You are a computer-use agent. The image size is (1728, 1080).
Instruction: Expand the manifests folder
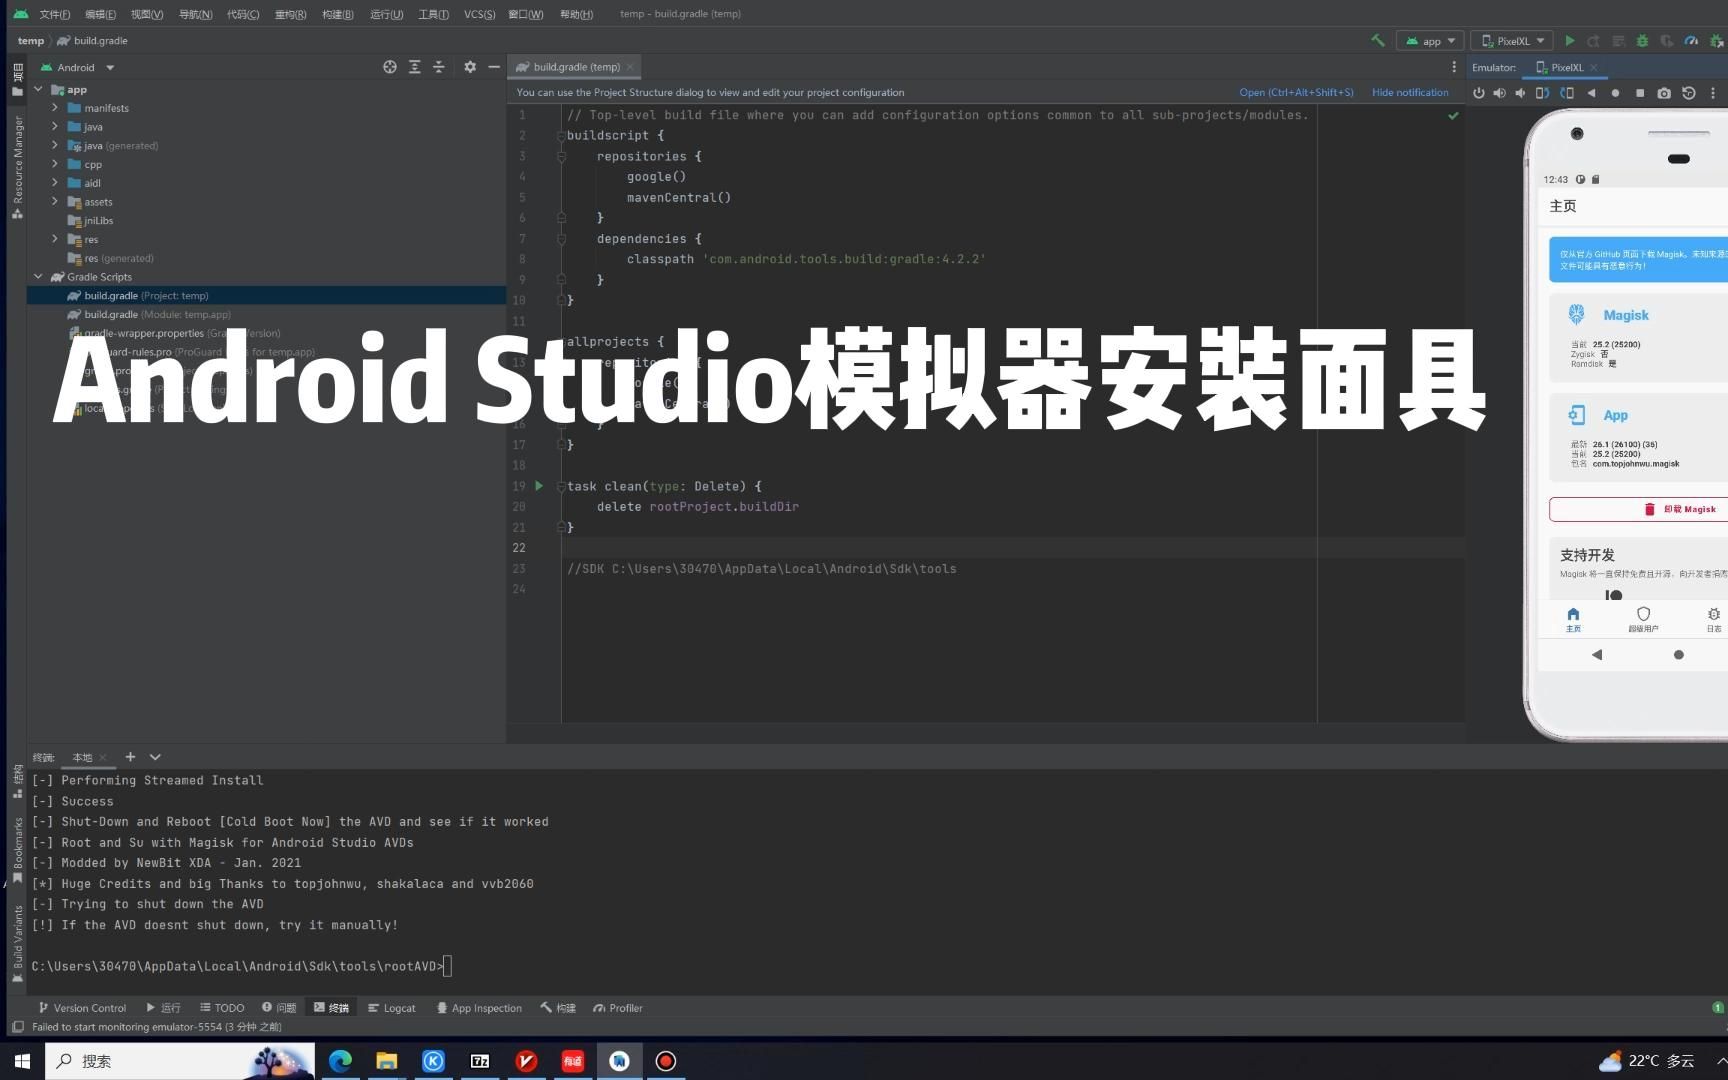click(55, 108)
